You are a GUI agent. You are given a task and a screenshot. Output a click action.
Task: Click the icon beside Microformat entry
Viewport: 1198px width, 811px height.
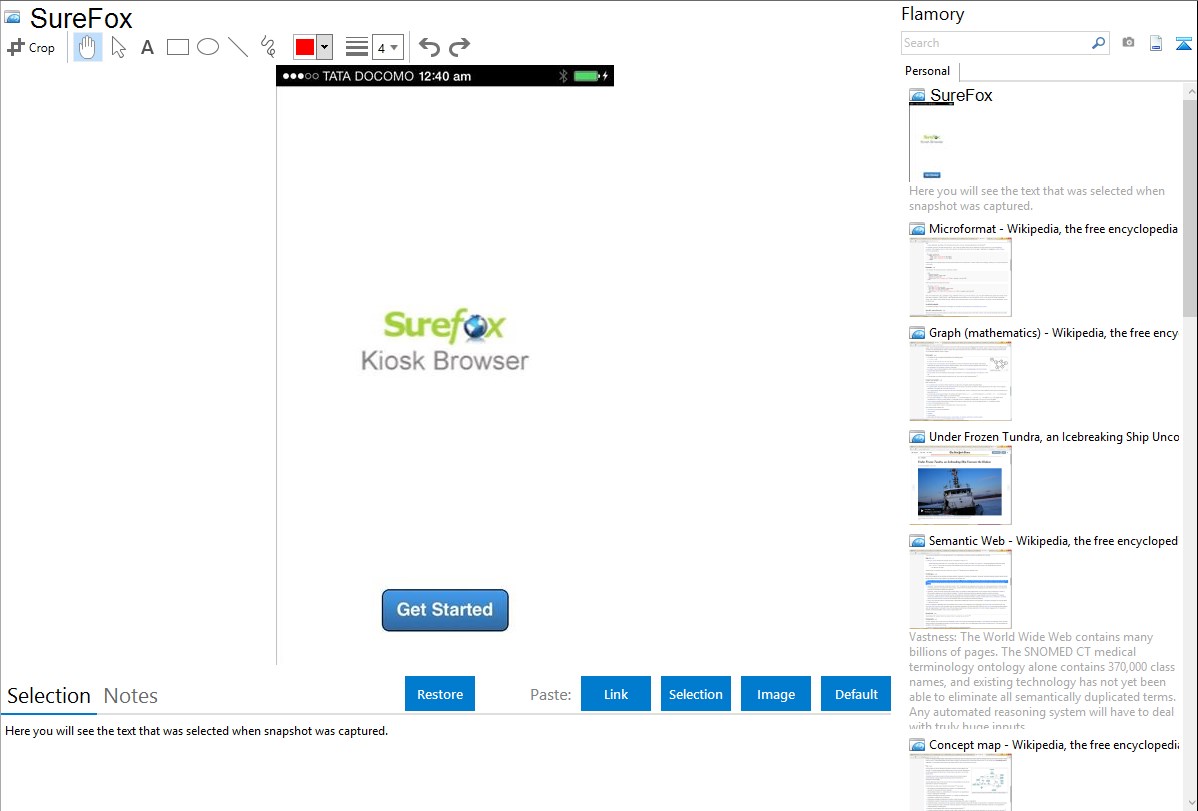pos(917,229)
